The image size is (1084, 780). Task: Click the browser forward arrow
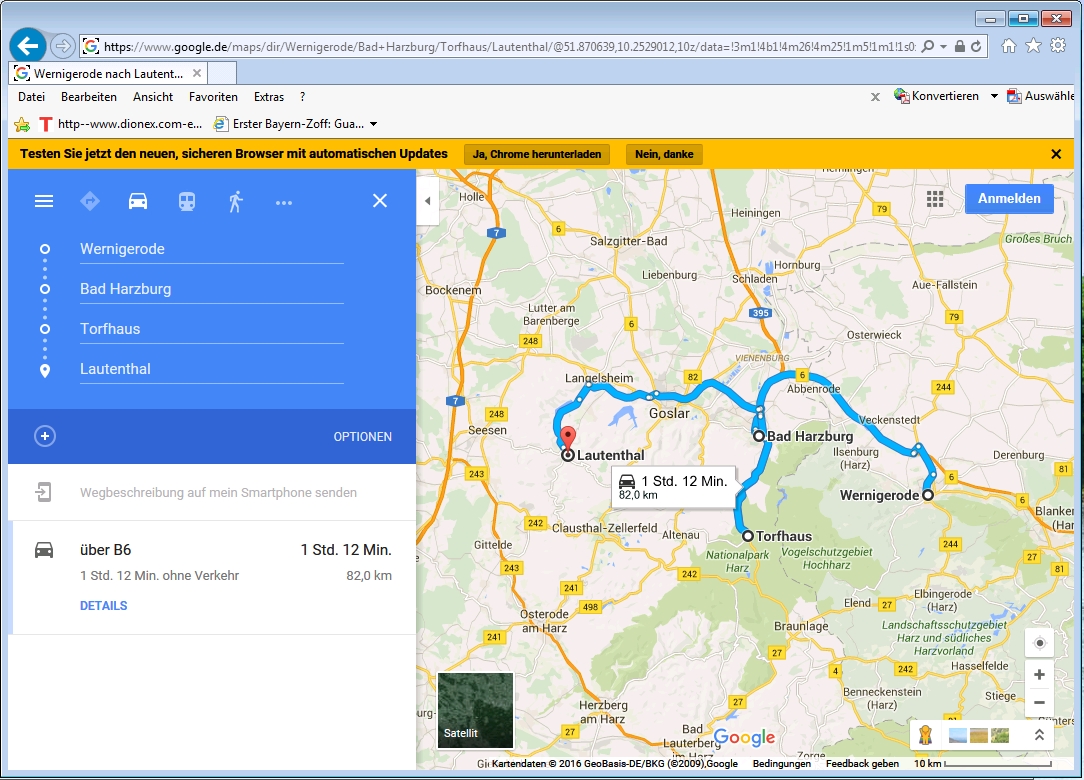[63, 46]
